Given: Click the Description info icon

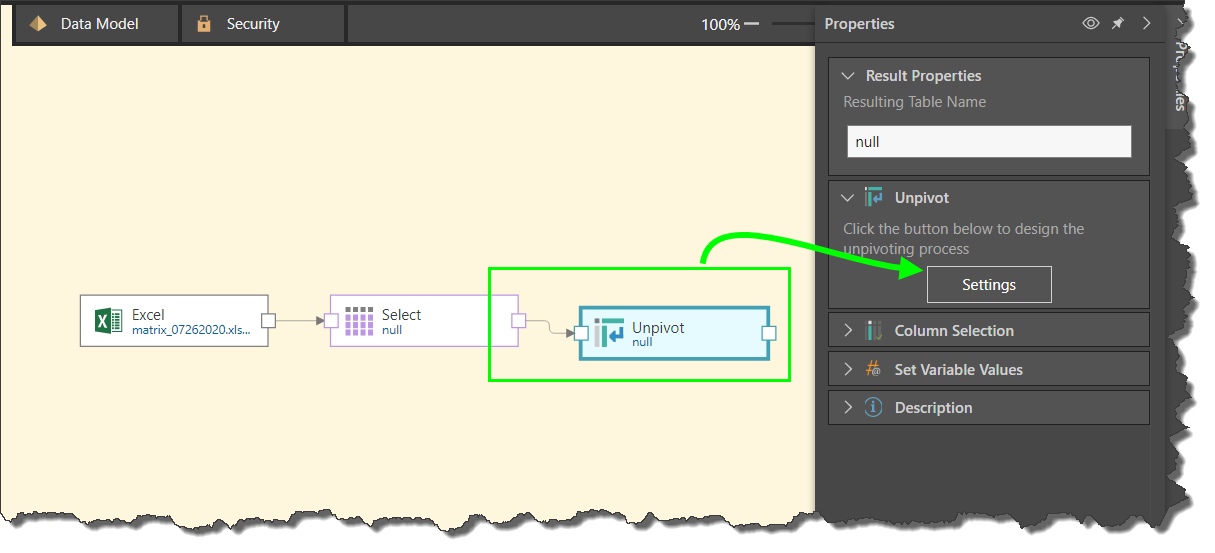Looking at the screenshot, I should (x=874, y=408).
